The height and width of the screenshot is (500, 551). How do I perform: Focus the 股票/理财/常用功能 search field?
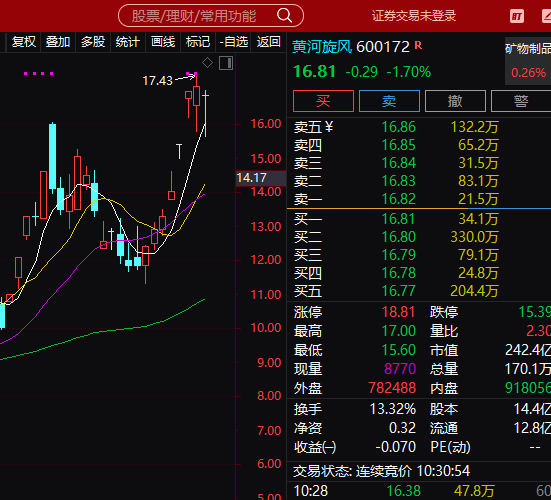211,16
